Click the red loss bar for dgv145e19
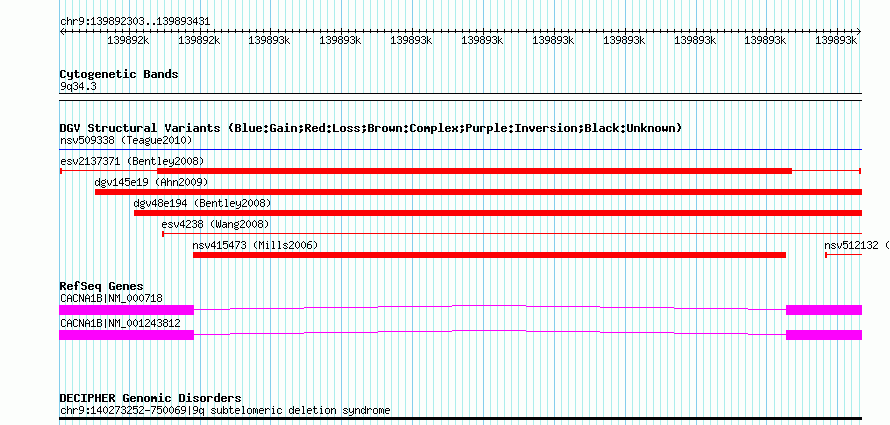 tap(478, 192)
